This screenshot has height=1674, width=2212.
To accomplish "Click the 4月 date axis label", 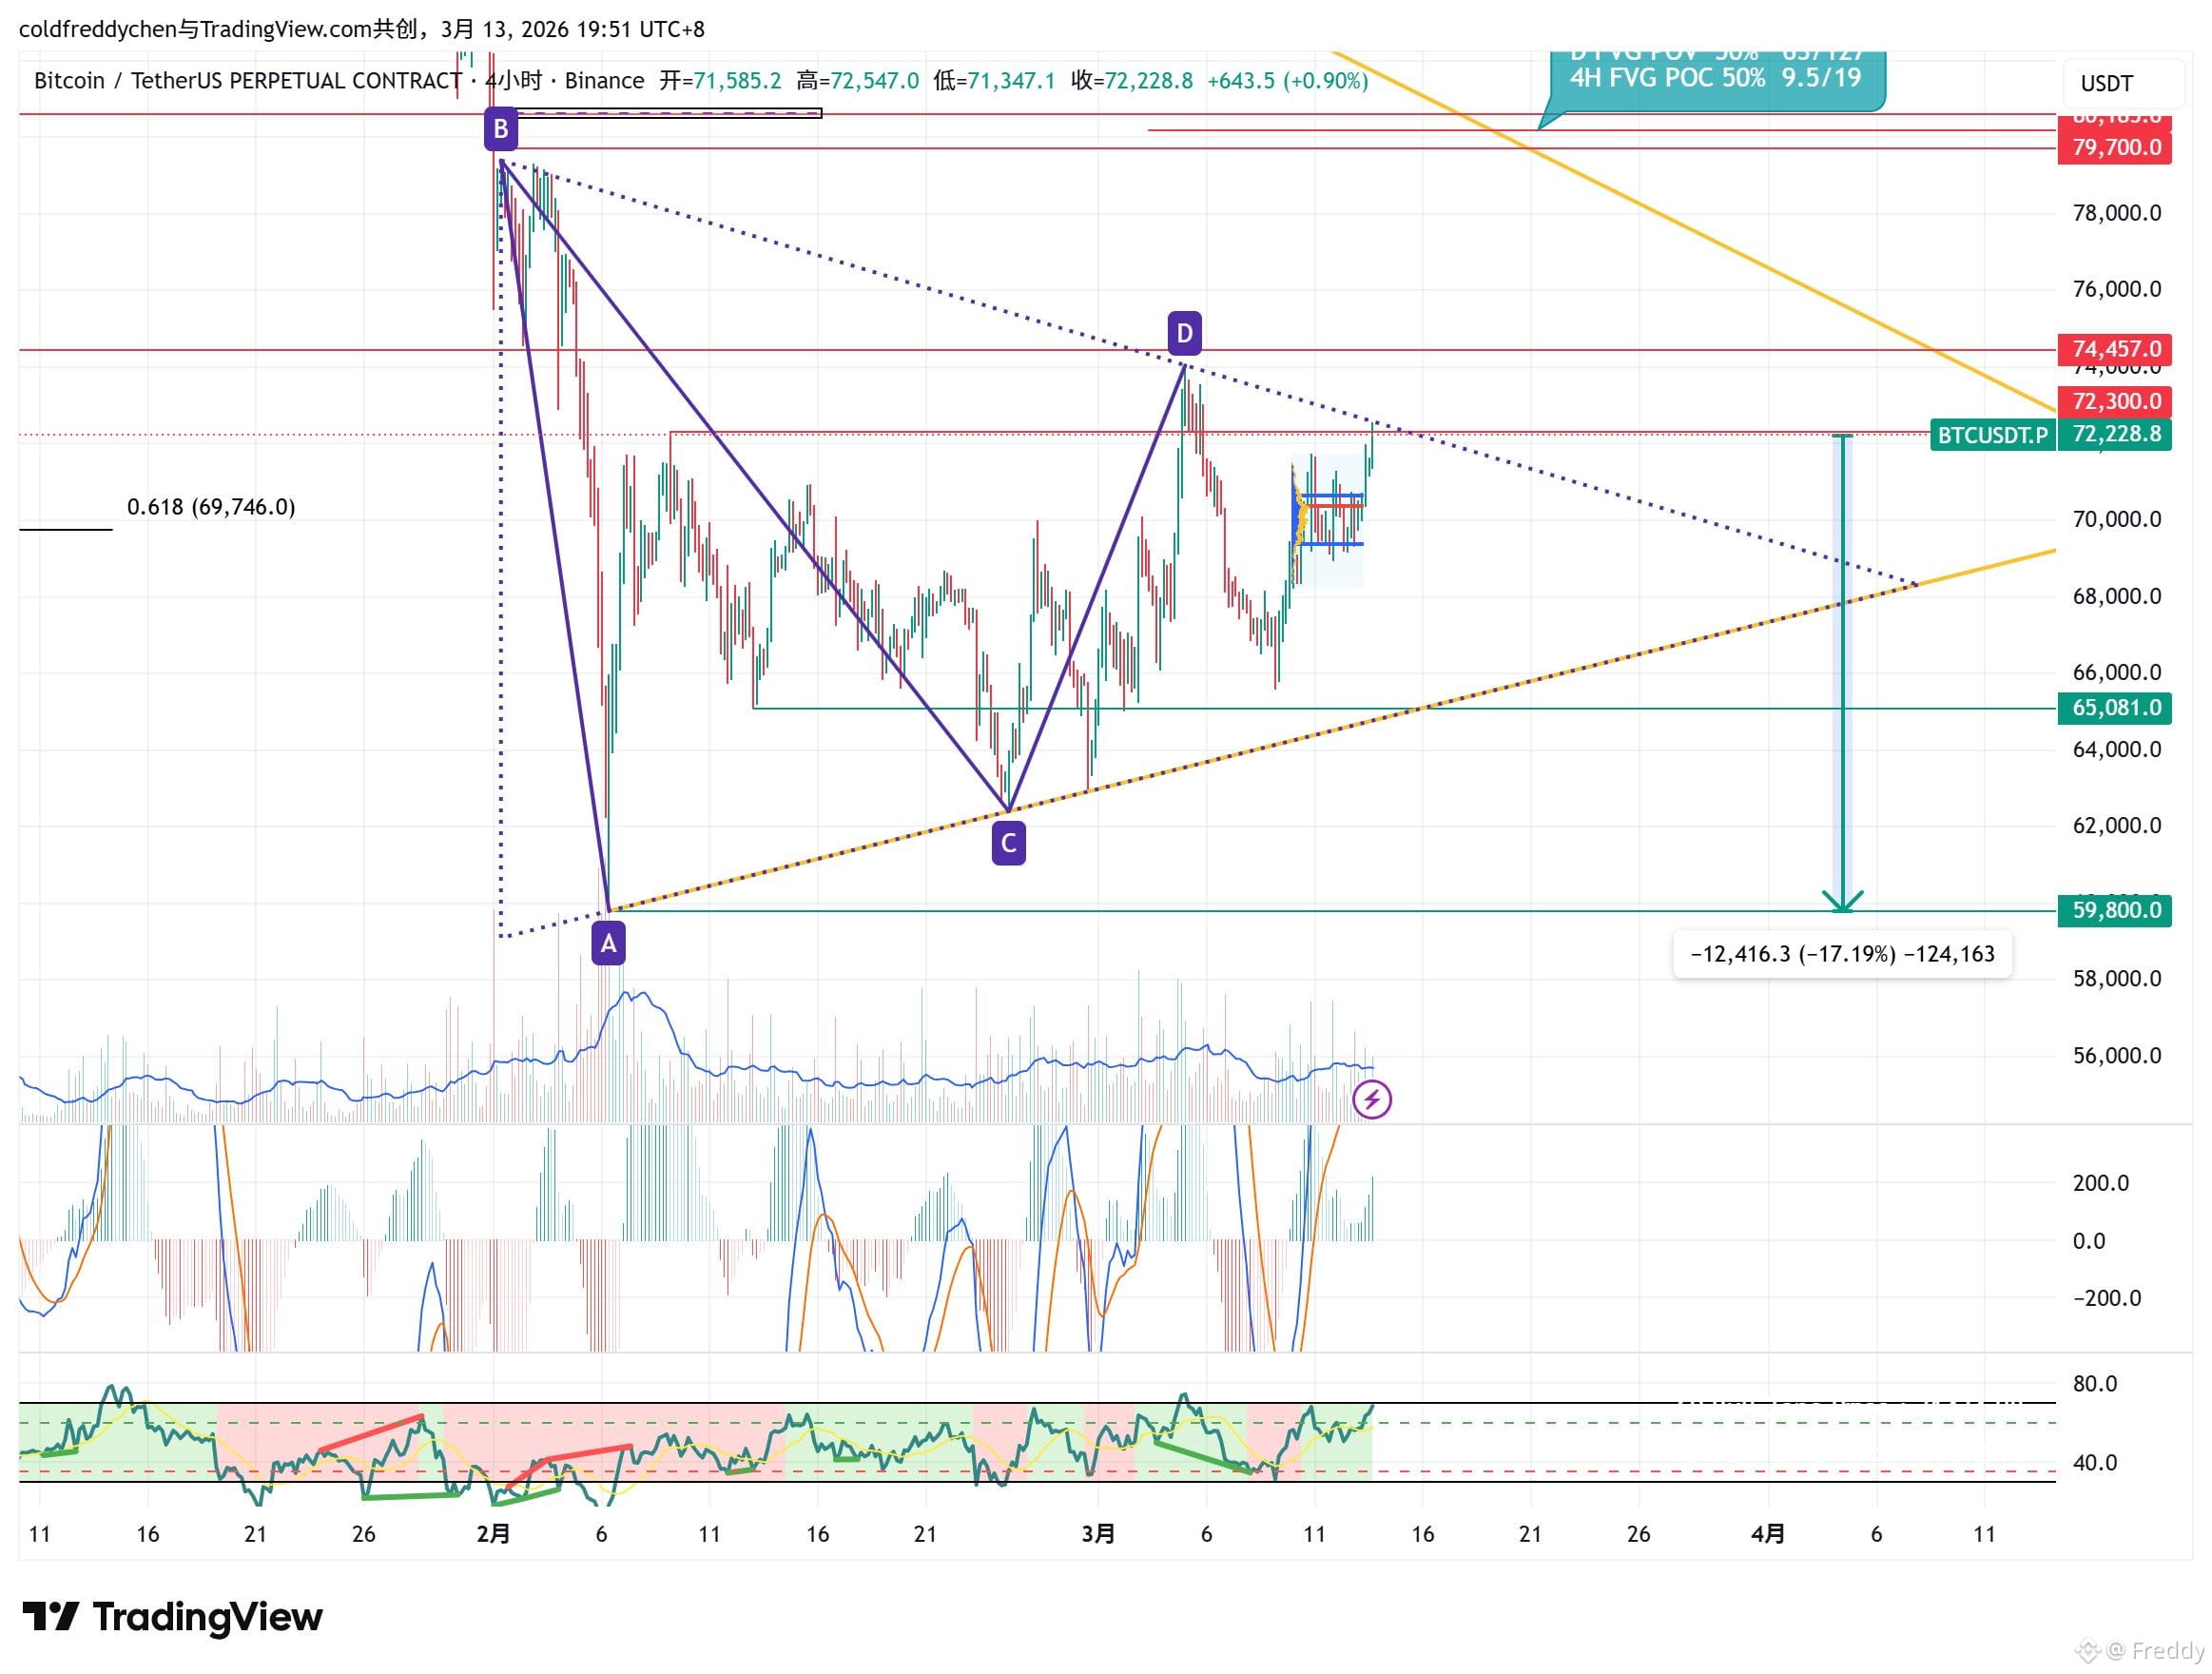I will [1768, 1534].
